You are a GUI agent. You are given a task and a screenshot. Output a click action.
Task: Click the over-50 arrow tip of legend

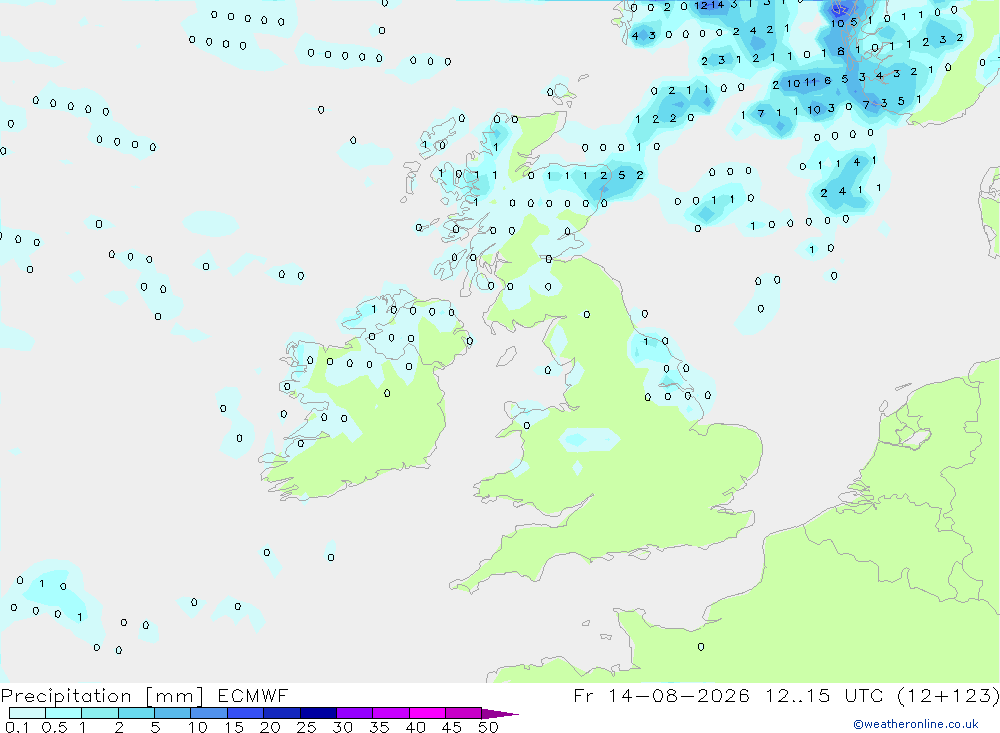click(499, 714)
